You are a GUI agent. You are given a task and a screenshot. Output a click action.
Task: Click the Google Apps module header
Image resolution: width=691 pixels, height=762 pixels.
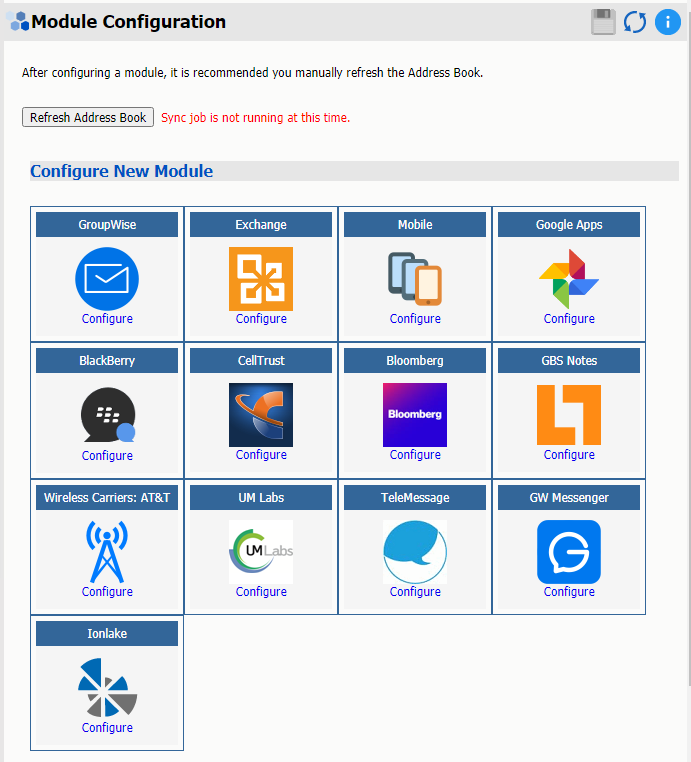coord(569,225)
